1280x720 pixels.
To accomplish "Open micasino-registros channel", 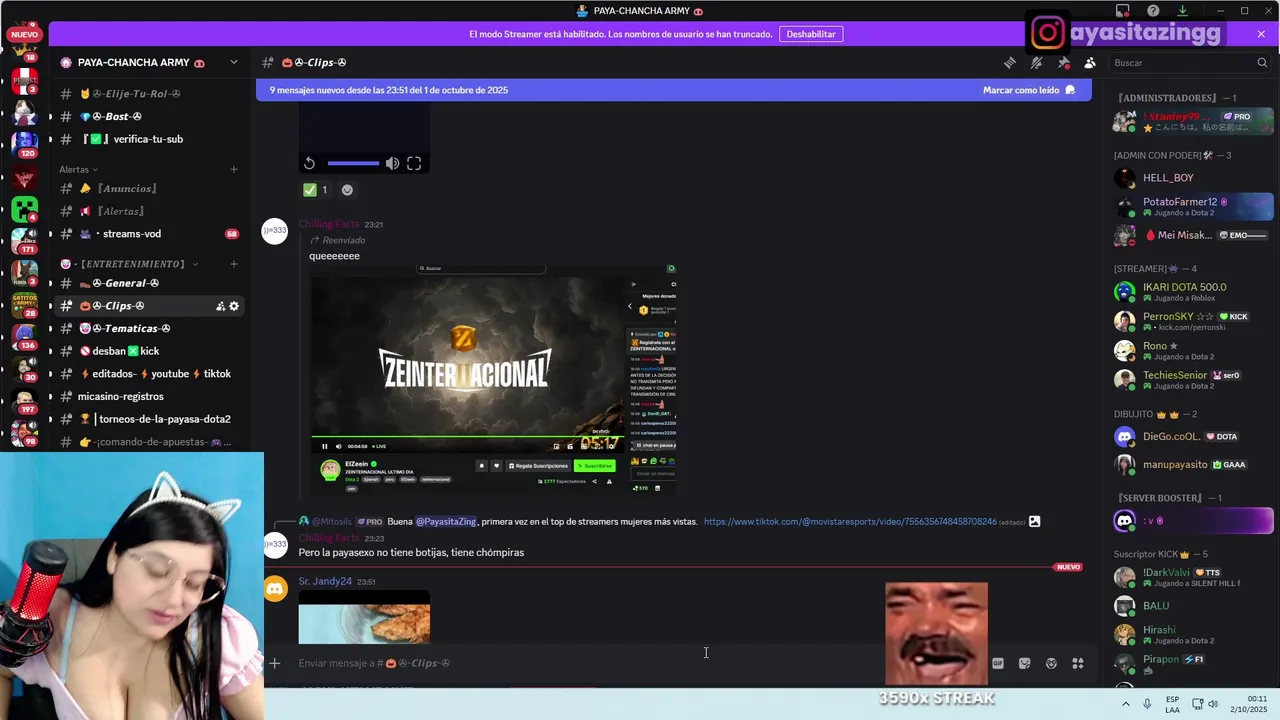I will 148,396.
